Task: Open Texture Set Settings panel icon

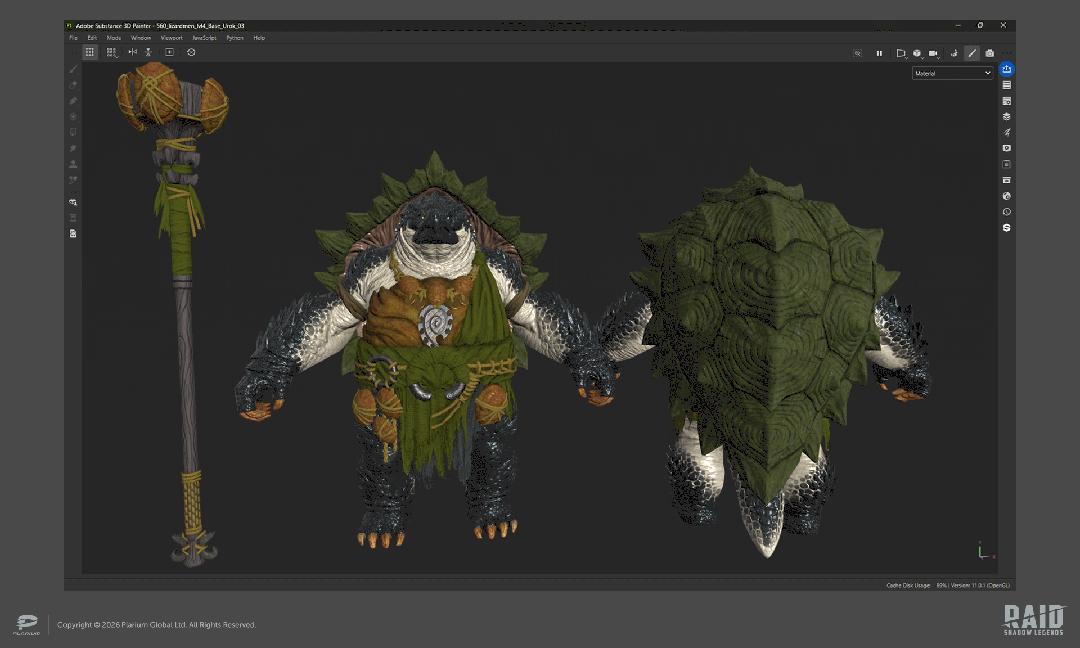Action: tap(1006, 101)
